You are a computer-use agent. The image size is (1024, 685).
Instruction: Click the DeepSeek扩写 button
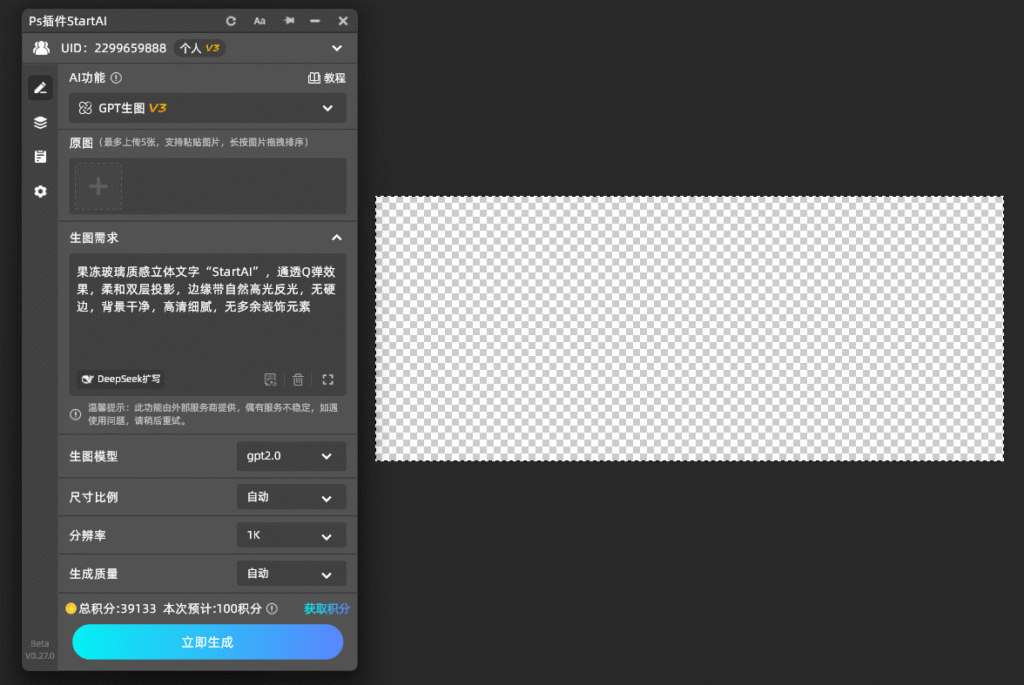click(121, 379)
